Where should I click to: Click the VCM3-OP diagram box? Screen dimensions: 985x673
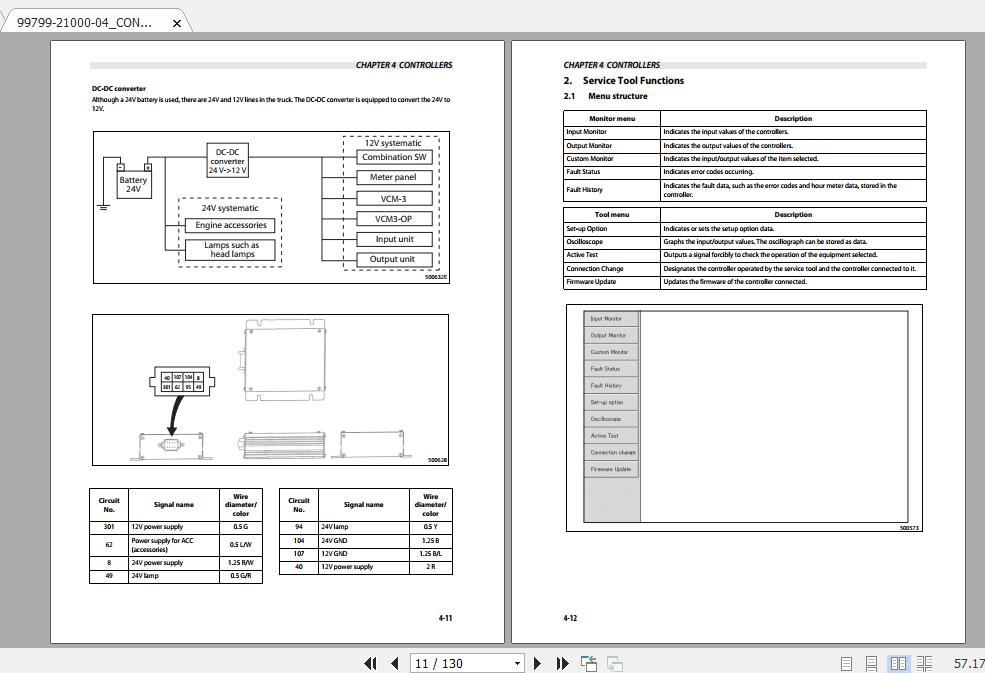[395, 219]
